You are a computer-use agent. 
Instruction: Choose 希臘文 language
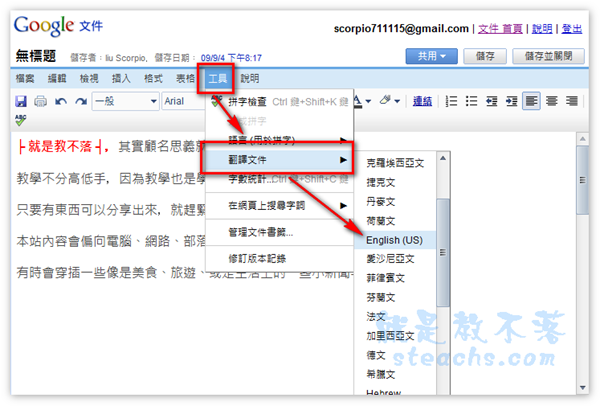tap(395, 374)
